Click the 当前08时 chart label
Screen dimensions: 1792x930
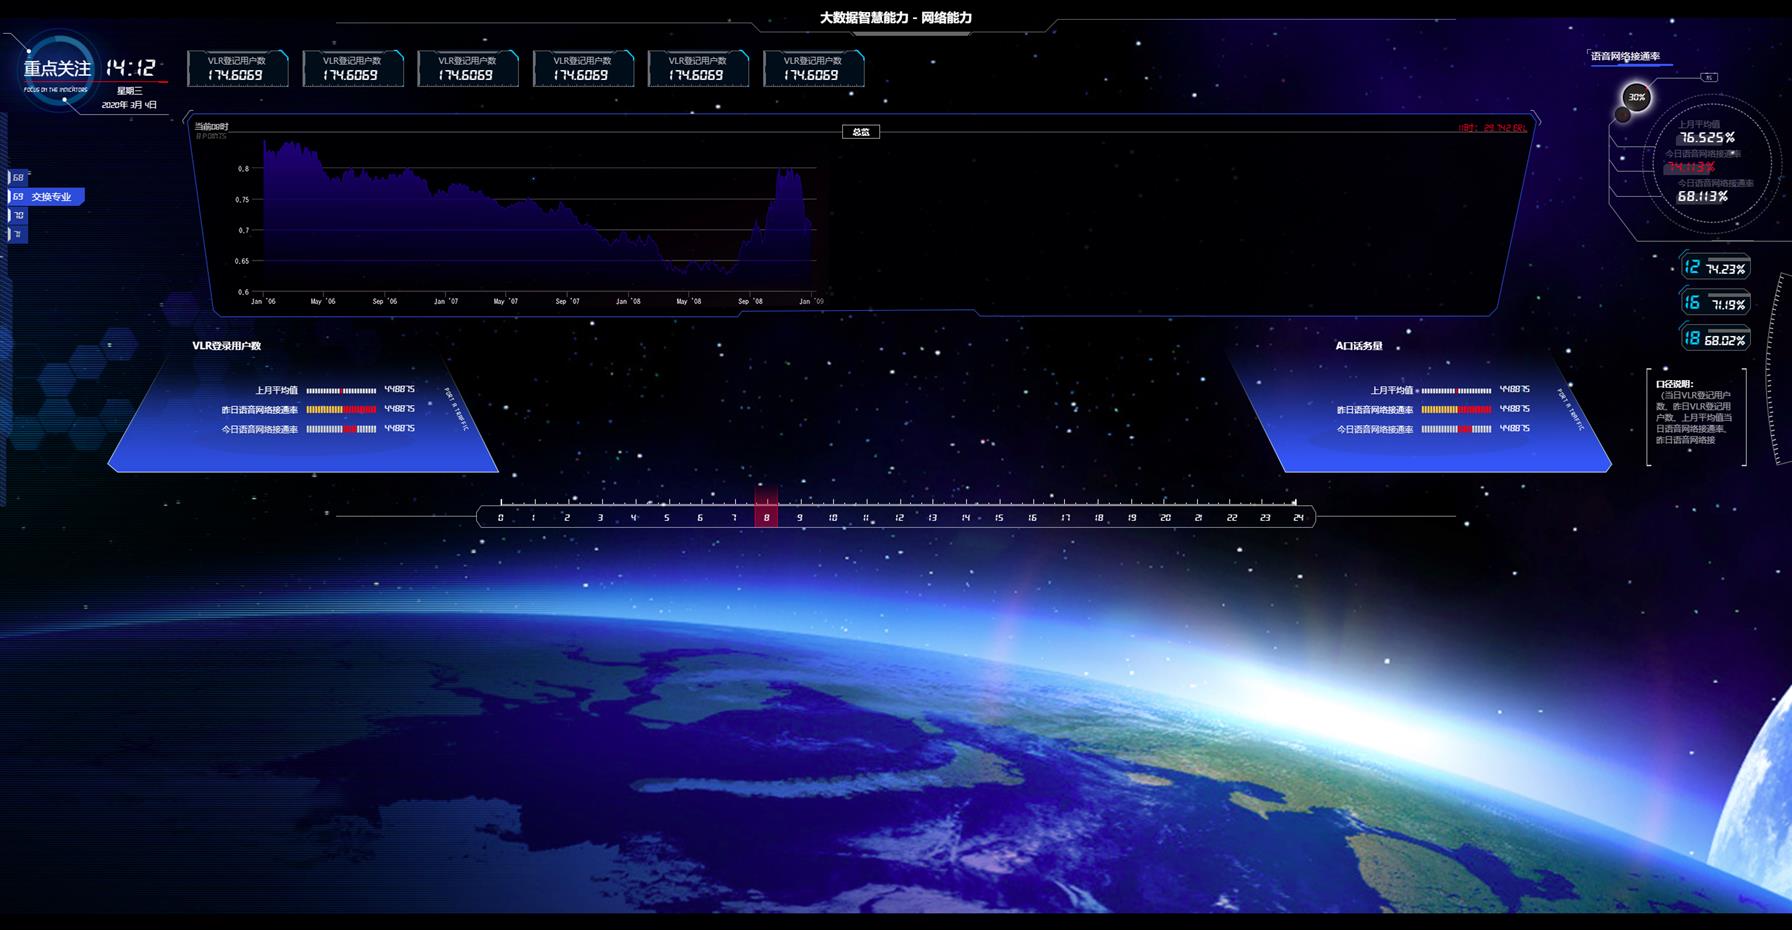(211, 127)
